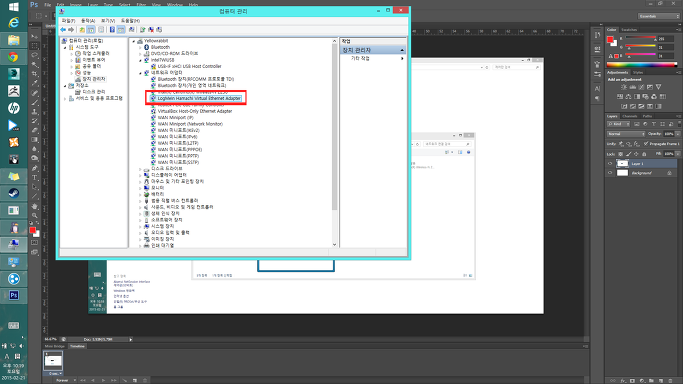Screen dimensions: 683x384
Task: Open 기타 작업 in the actions pane
Action: (360, 58)
